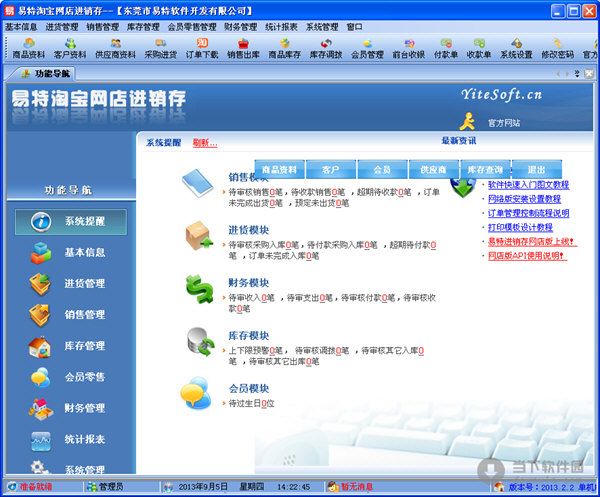600x497 pixels.
Task: Open the 窗口 menu
Action: click(354, 27)
